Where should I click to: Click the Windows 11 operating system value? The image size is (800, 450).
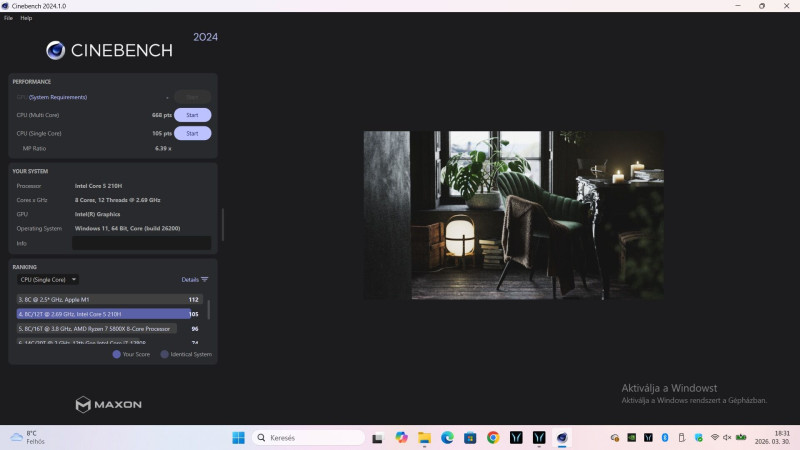point(128,229)
